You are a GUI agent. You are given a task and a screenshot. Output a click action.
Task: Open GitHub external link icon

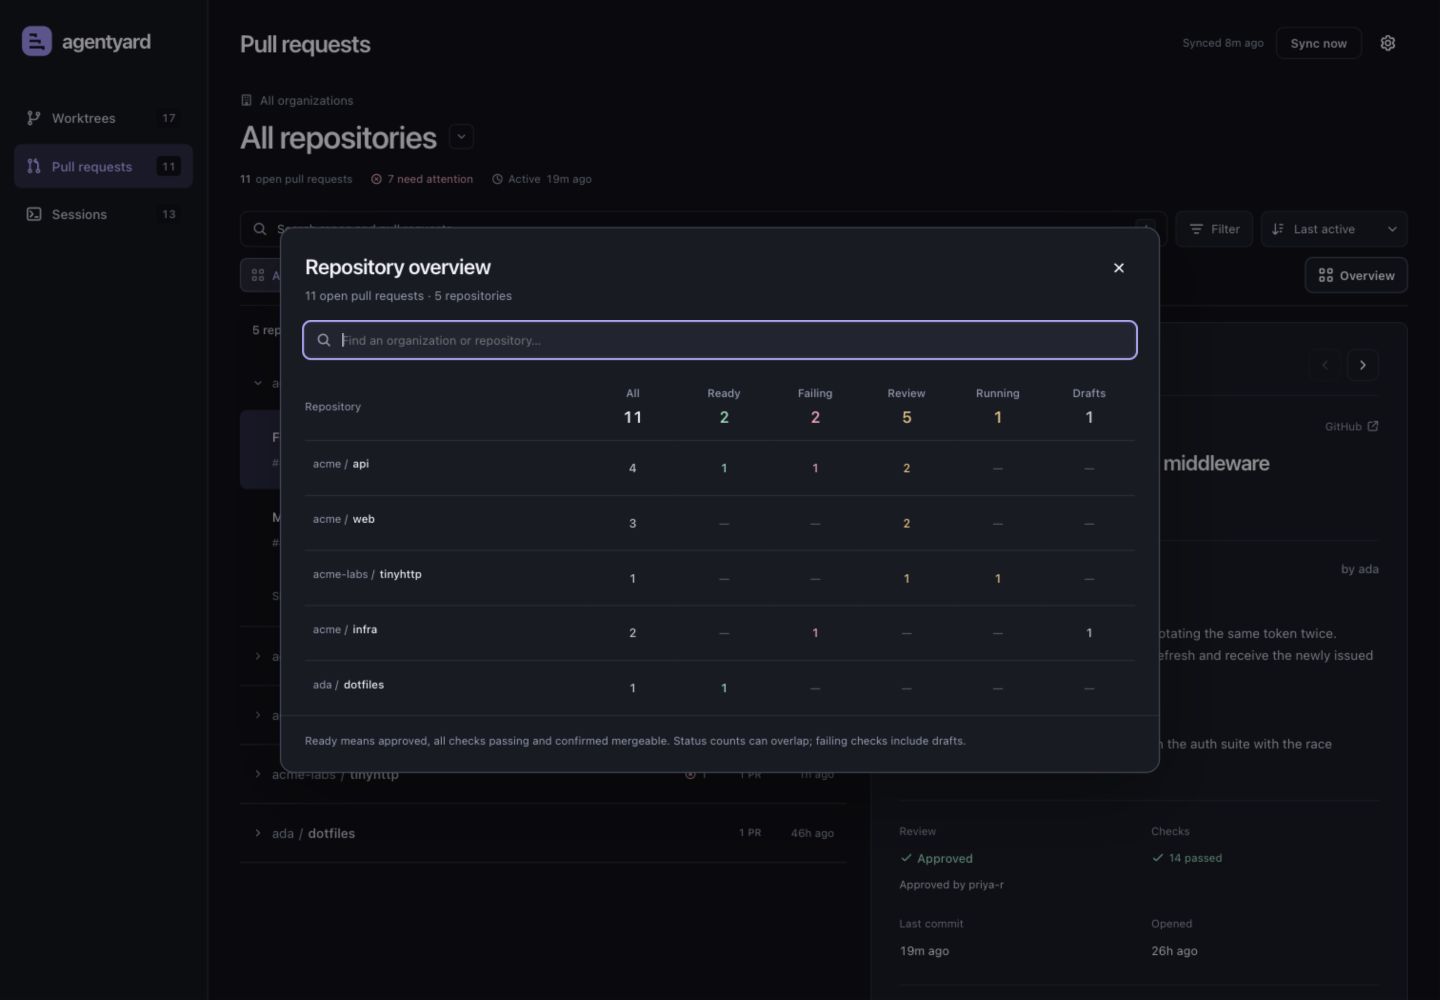point(1373,426)
